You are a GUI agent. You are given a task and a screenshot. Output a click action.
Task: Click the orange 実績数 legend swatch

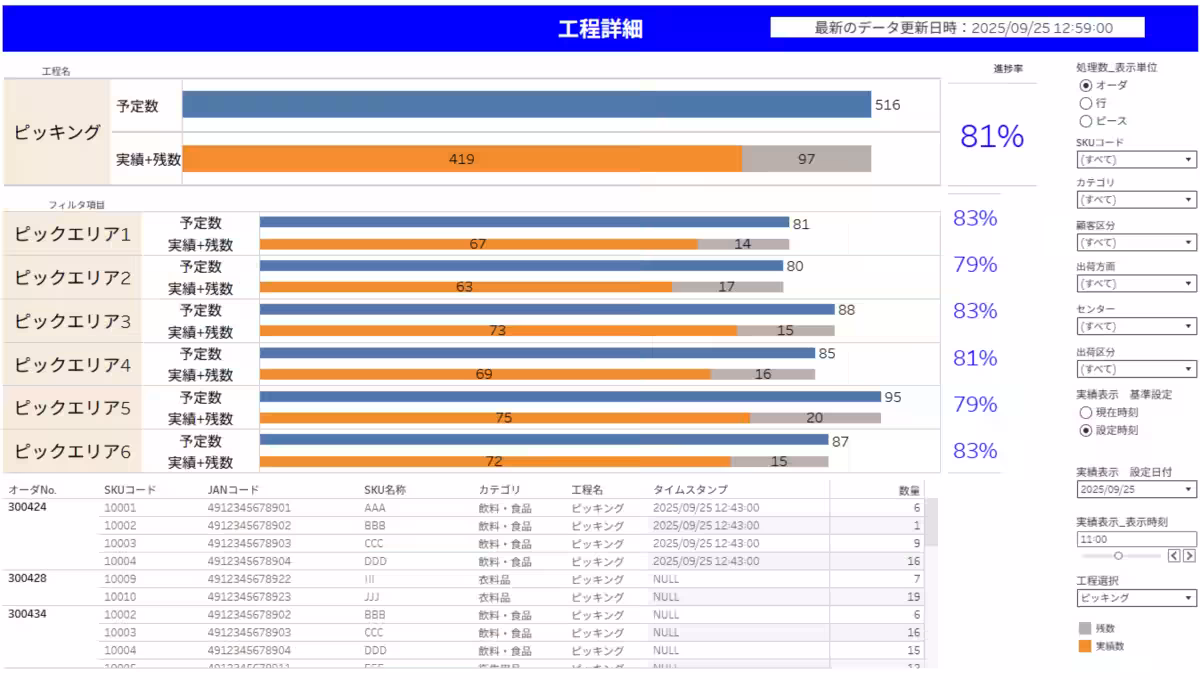[1085, 646]
